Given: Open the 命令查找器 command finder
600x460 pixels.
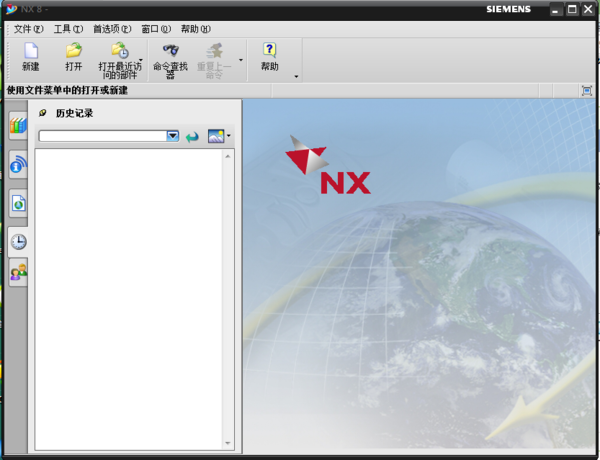Looking at the screenshot, I should pos(170,51).
